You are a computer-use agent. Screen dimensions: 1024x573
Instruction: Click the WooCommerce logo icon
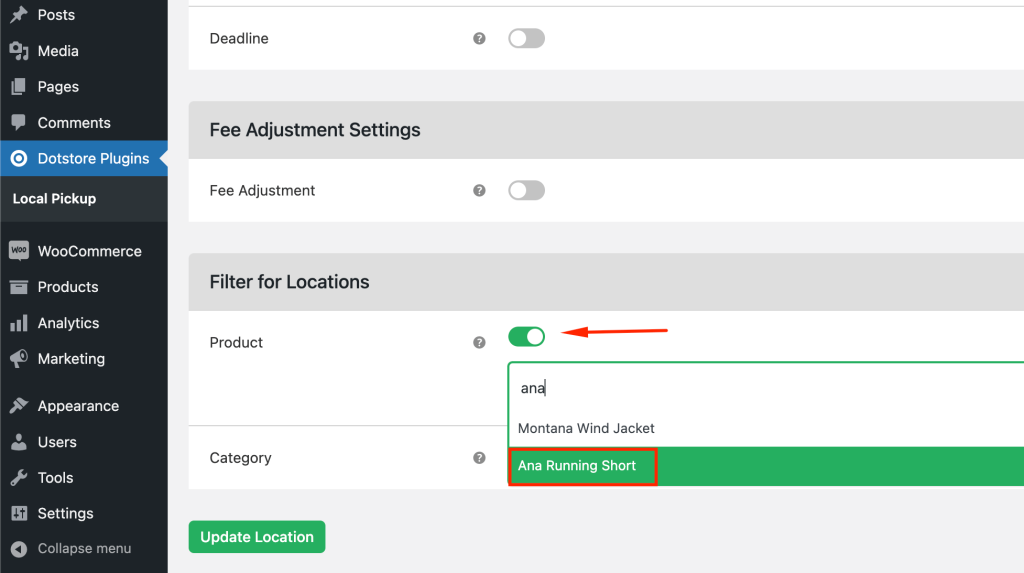point(18,251)
